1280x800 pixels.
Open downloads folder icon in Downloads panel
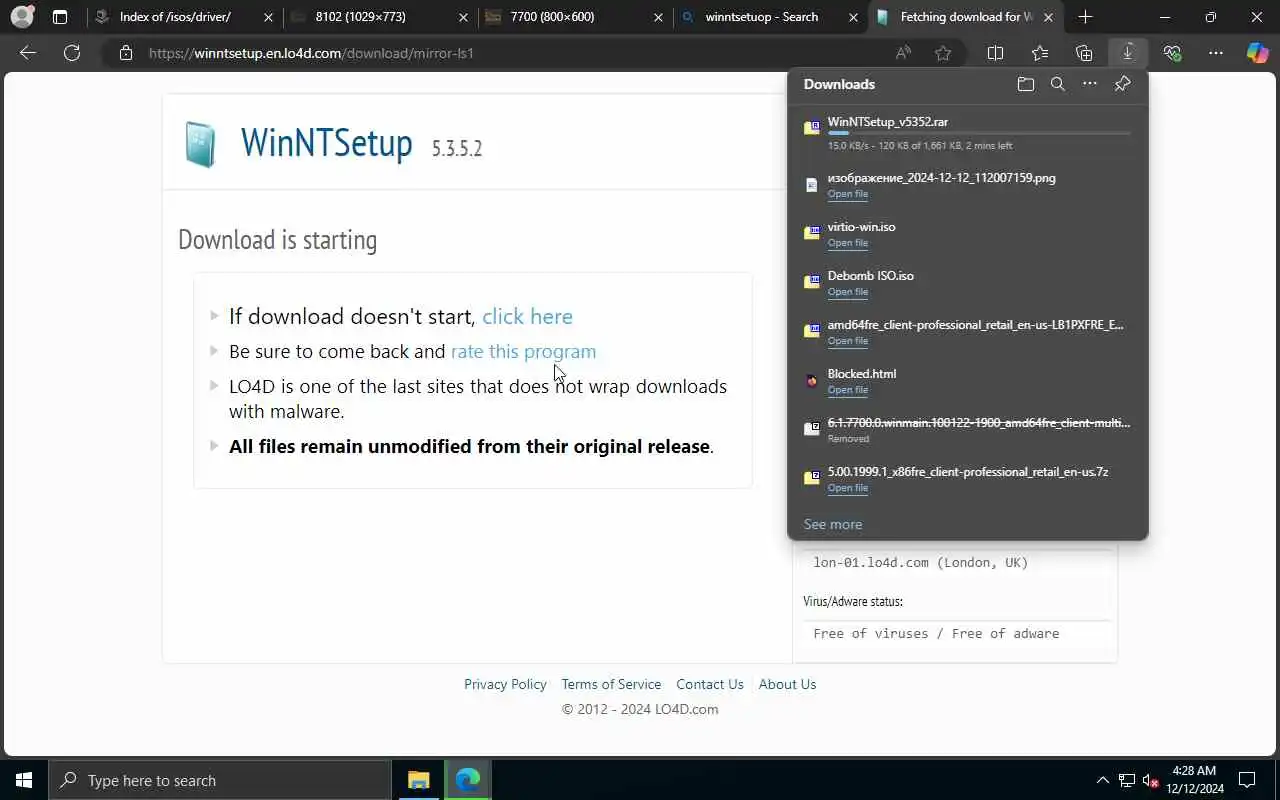point(1025,84)
